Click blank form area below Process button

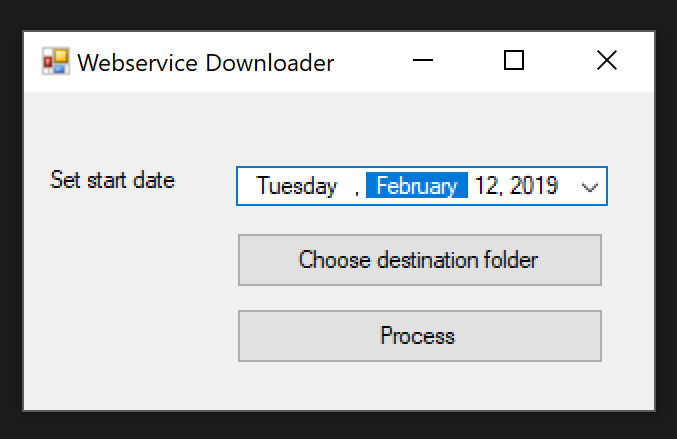pos(419,385)
